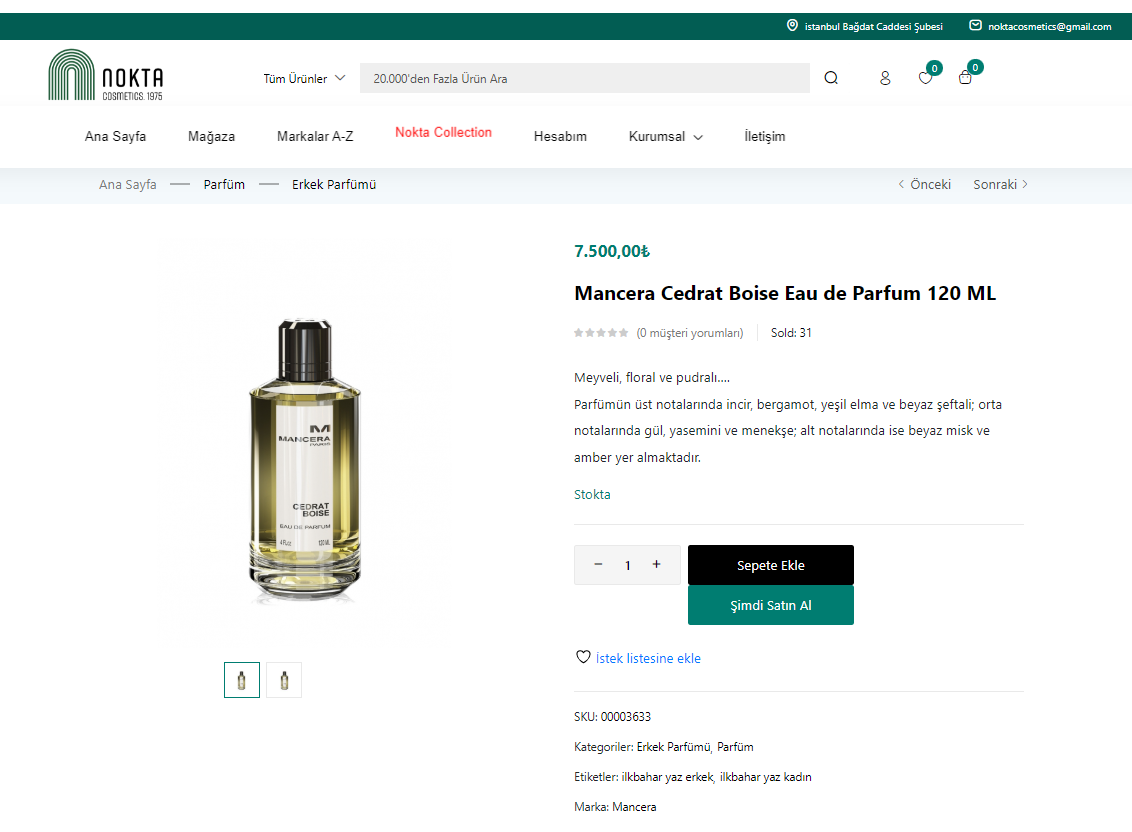Expand the Kurumsal menu dropdown
The width and height of the screenshot is (1132, 832).
665,136
